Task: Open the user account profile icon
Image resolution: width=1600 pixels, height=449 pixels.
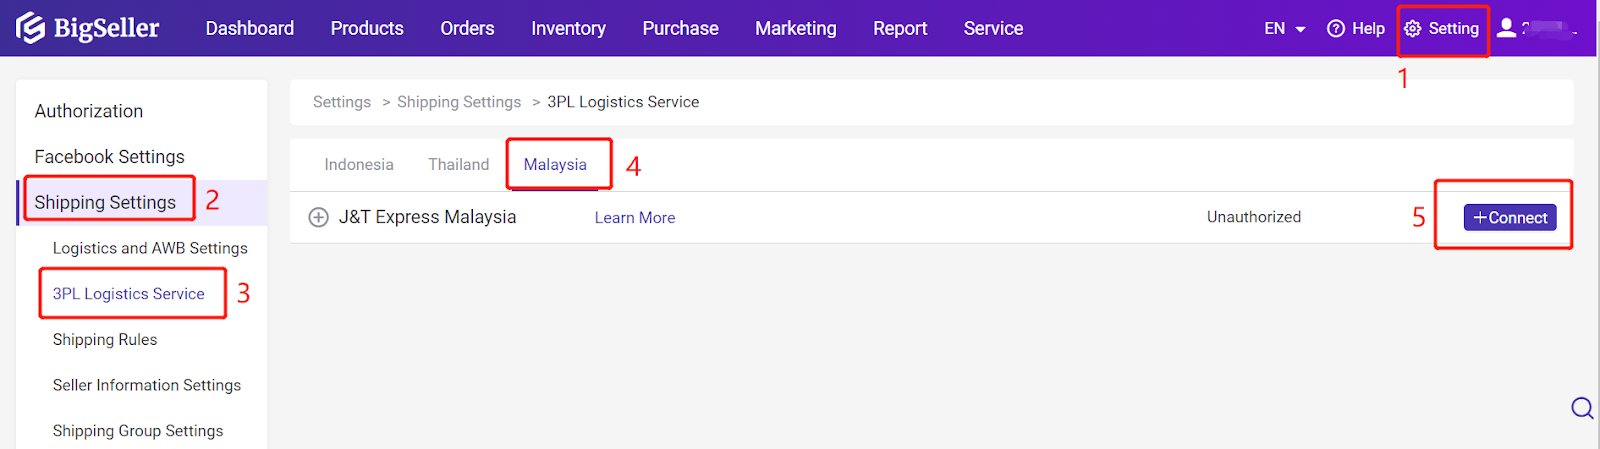Action: (1506, 28)
